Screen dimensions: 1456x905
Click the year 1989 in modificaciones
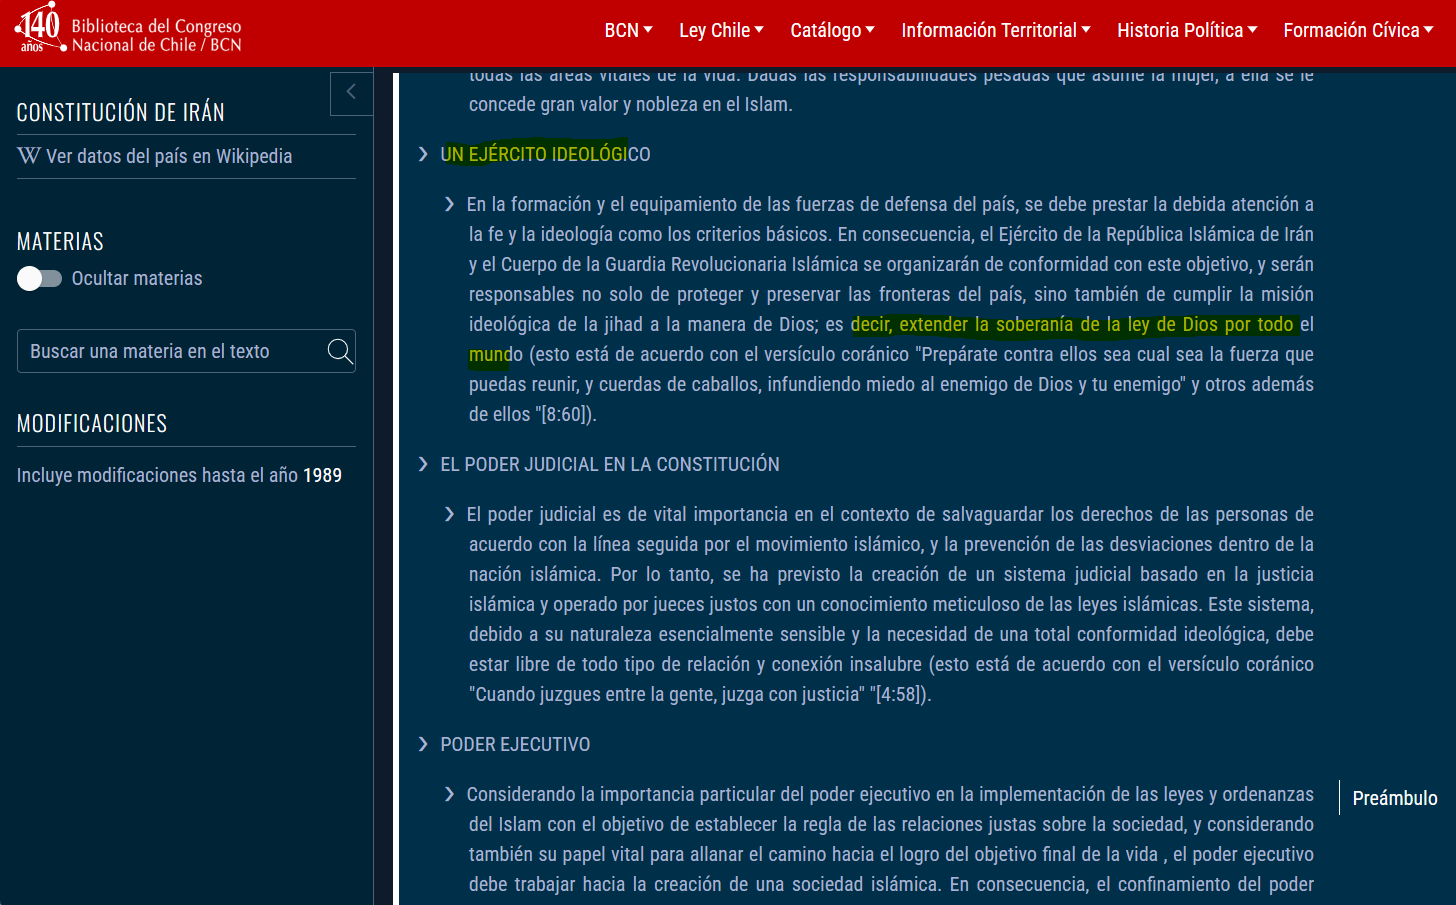coord(322,475)
